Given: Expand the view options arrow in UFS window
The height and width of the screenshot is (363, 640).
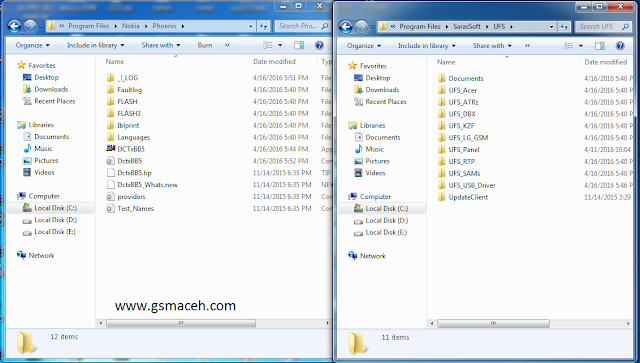Looking at the screenshot, I should click(x=581, y=46).
